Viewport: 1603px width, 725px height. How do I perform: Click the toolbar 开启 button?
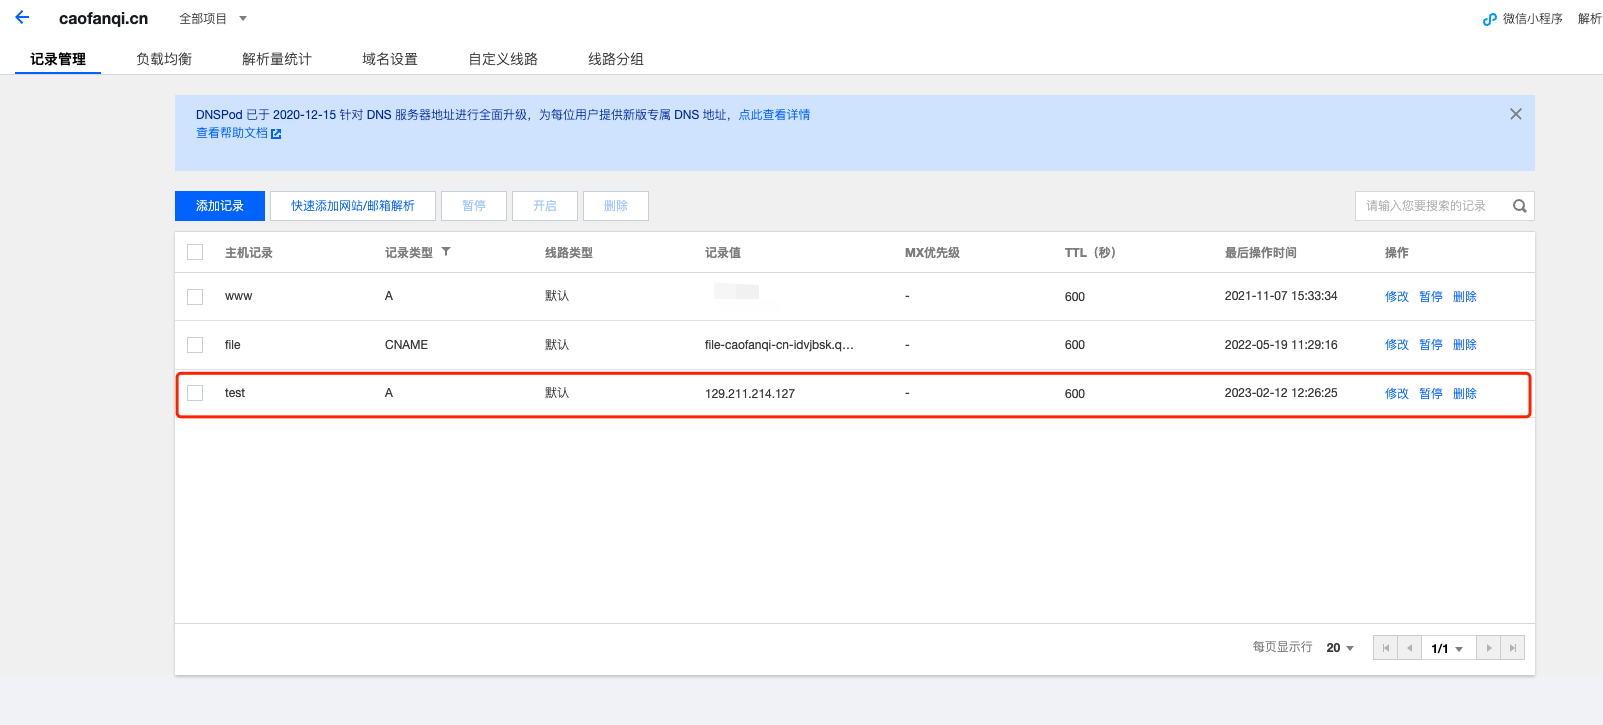point(545,206)
